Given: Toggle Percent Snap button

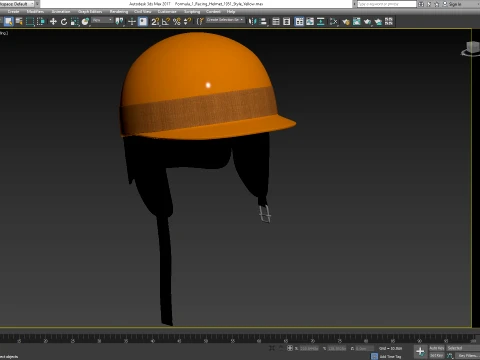Looking at the screenshot, I should tap(177, 22).
